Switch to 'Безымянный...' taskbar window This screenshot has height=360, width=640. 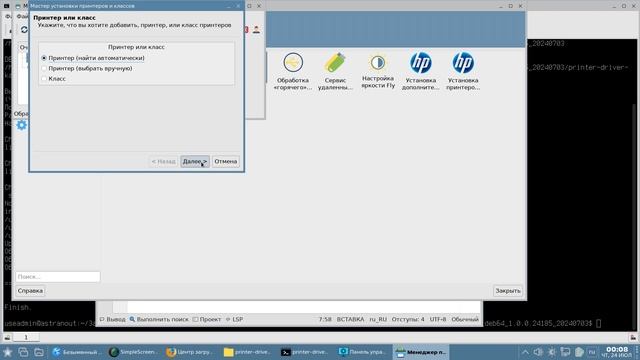(x=77, y=352)
